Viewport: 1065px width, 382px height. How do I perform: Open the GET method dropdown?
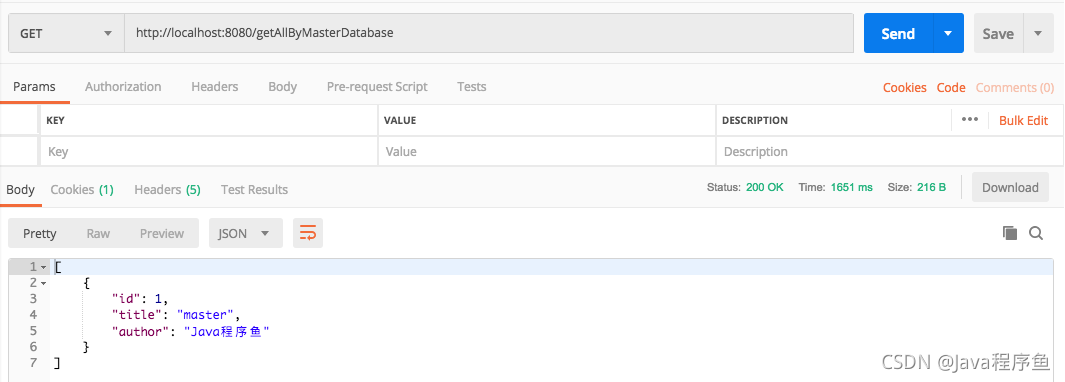point(66,33)
